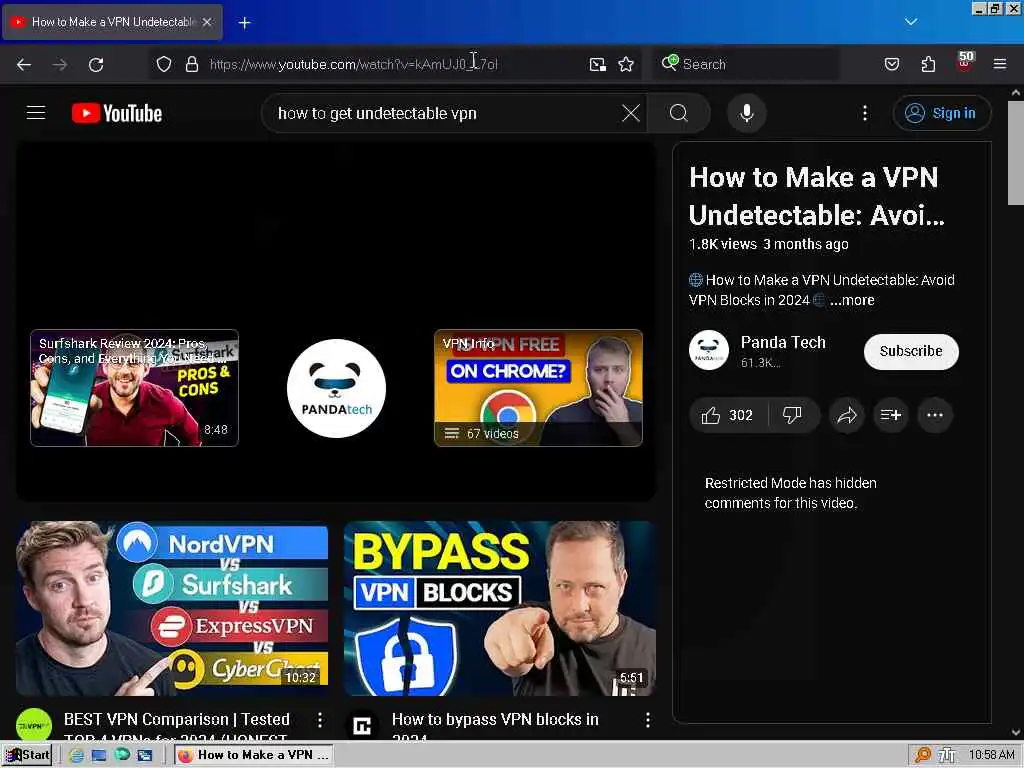The height and width of the screenshot is (768, 1024).
Task: Clear the YouTube search query
Action: click(630, 113)
